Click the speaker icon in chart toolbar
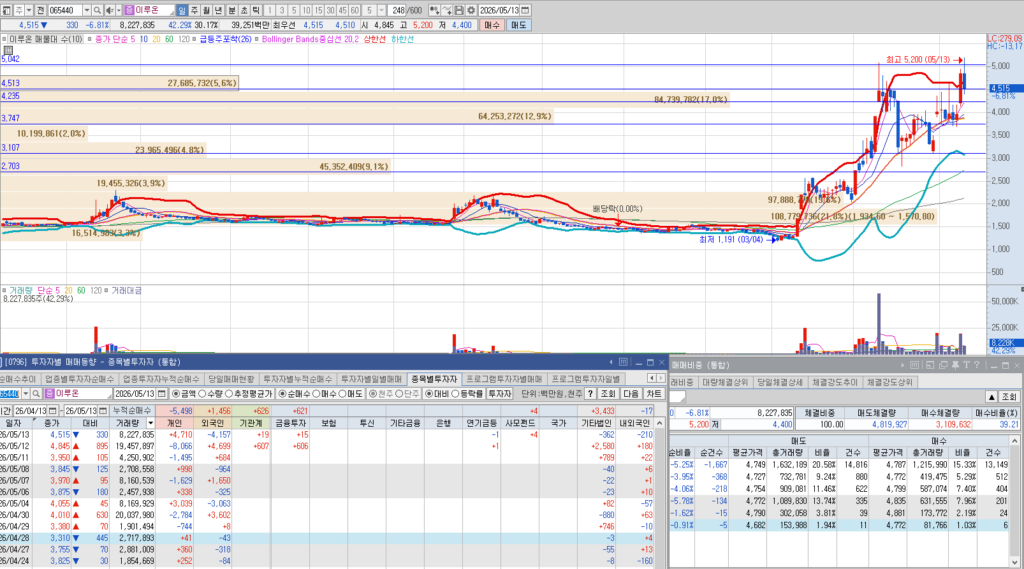The image size is (1024, 569). tap(109, 10)
